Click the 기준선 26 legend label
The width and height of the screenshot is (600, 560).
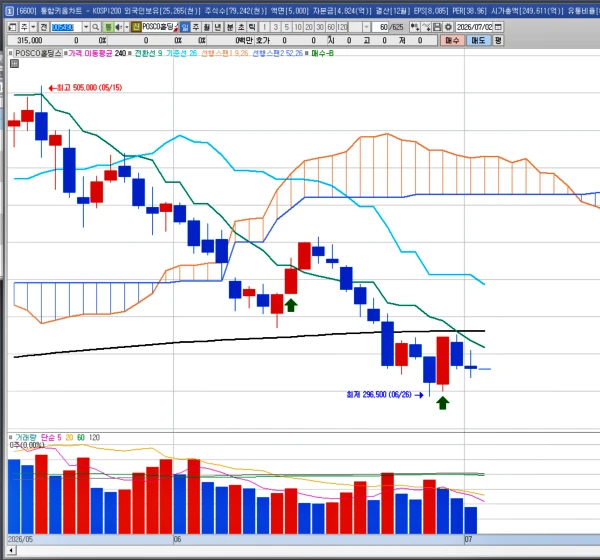181,53
